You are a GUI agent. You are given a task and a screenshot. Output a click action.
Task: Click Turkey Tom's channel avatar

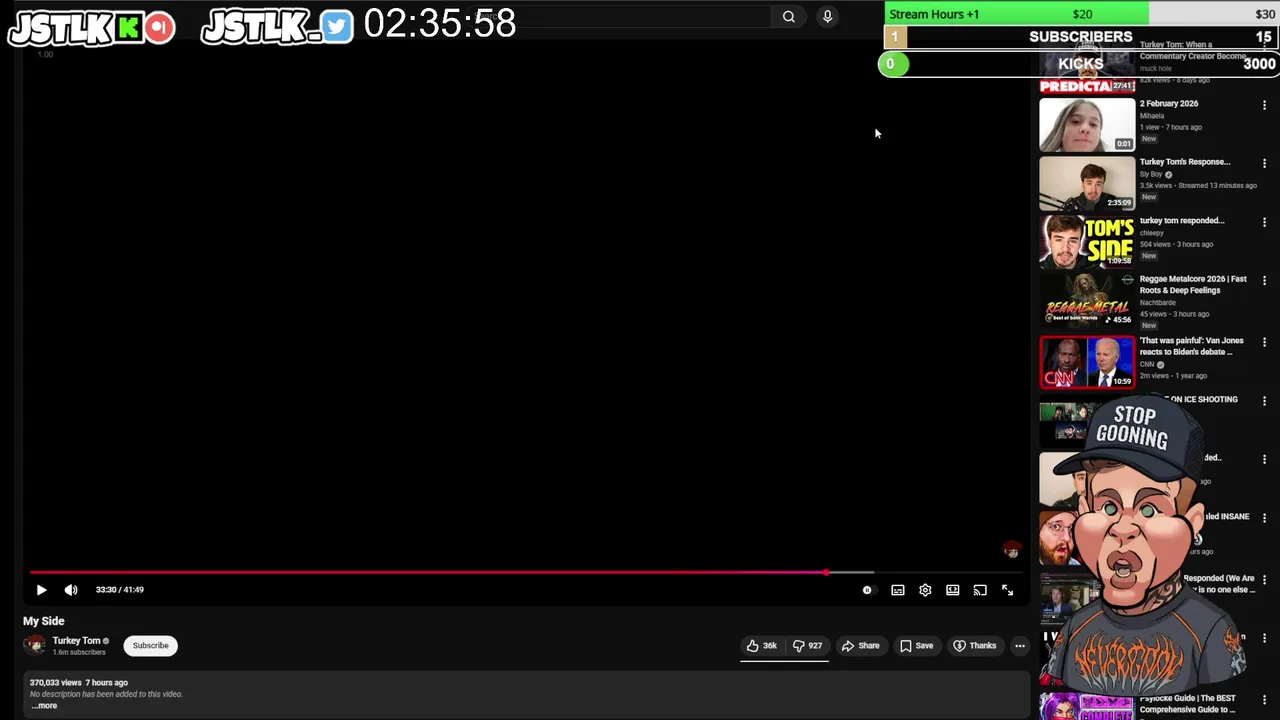click(x=35, y=646)
